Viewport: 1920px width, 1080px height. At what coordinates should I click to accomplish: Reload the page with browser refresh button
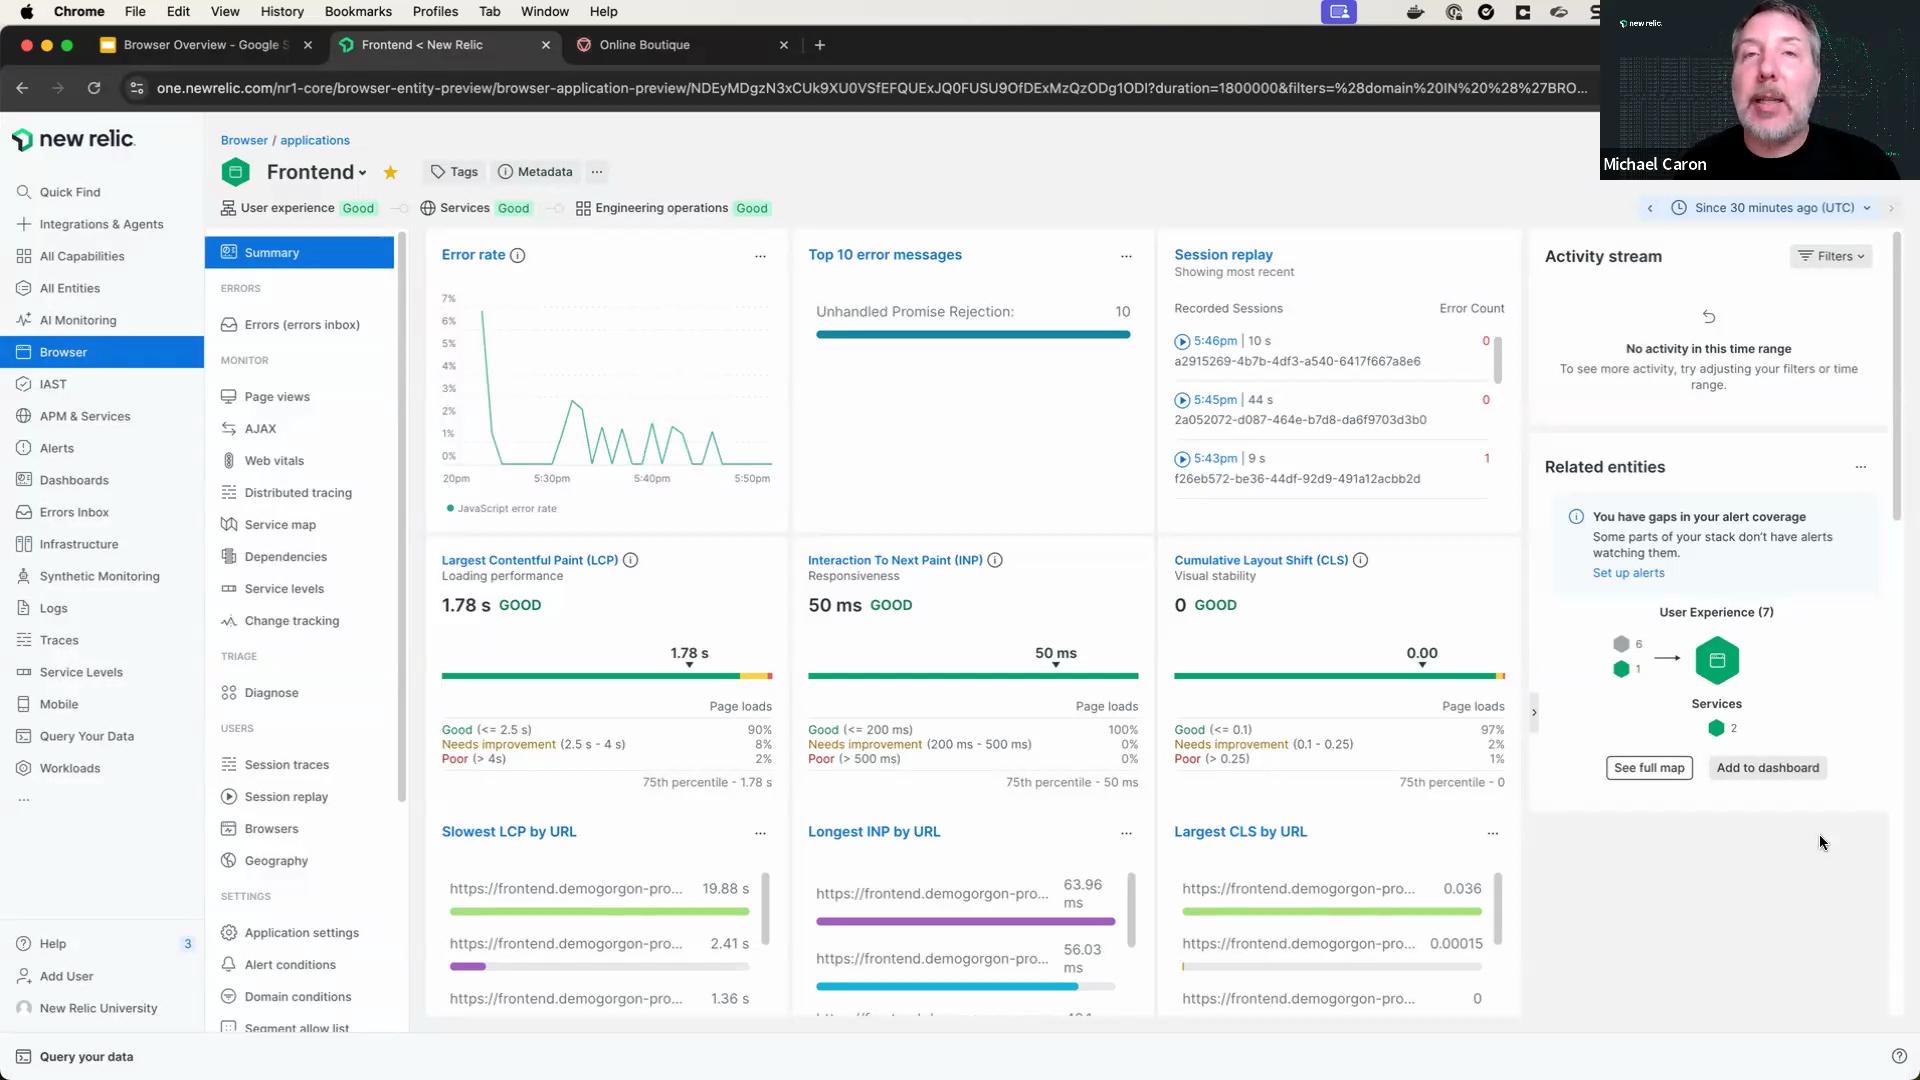[94, 88]
